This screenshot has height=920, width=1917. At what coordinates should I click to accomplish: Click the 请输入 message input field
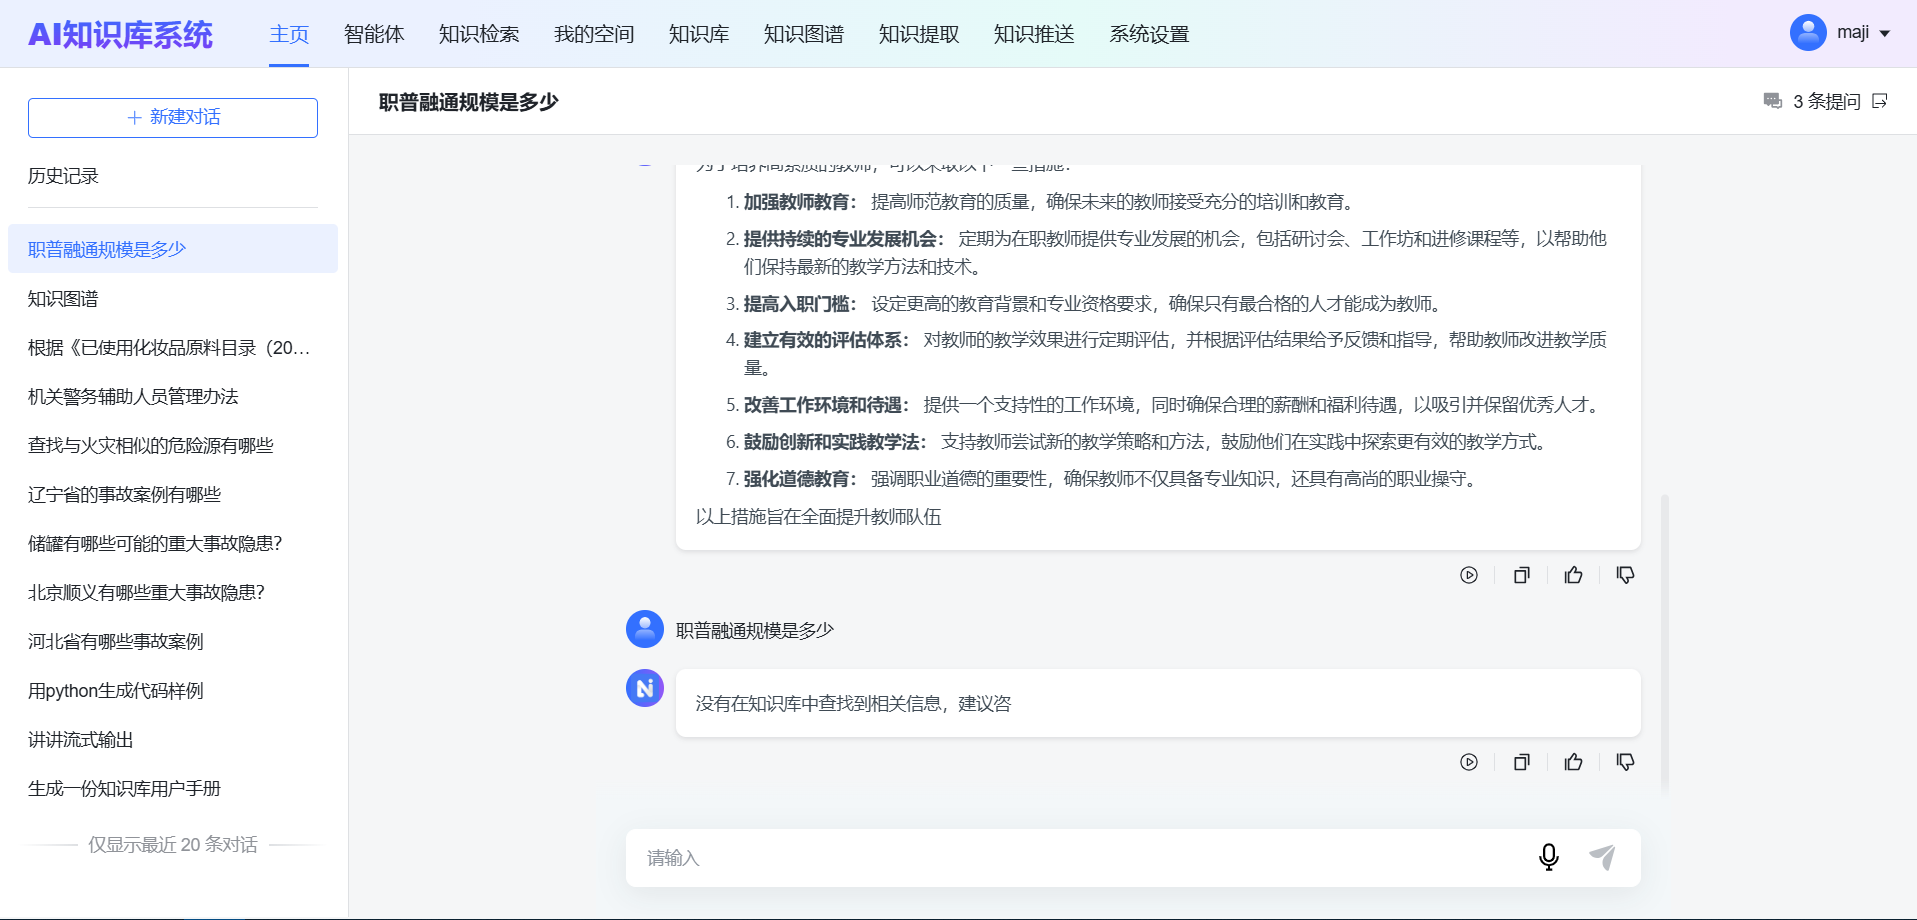point(1080,858)
